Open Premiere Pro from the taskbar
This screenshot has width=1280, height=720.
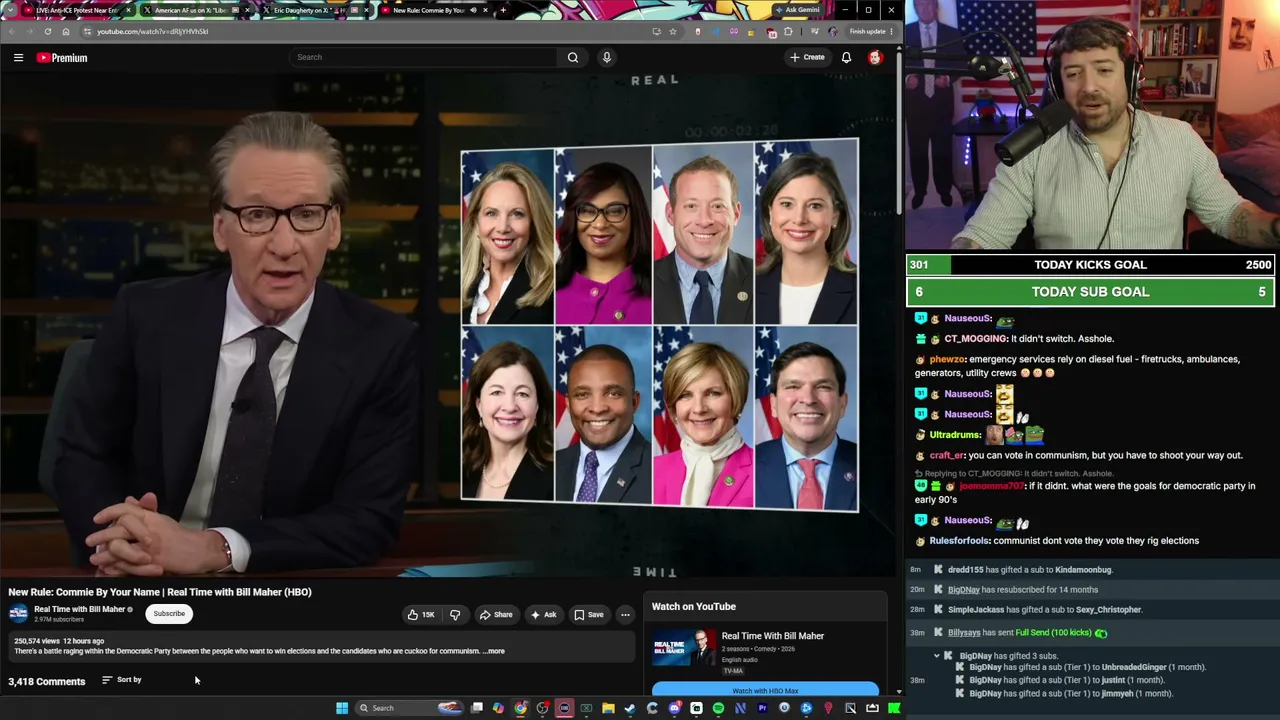pyautogui.click(x=762, y=708)
